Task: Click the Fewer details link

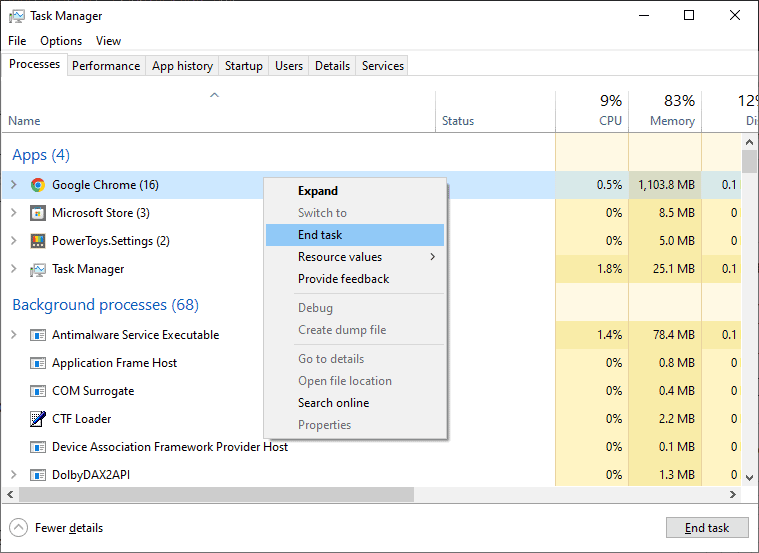Action: pos(69,528)
